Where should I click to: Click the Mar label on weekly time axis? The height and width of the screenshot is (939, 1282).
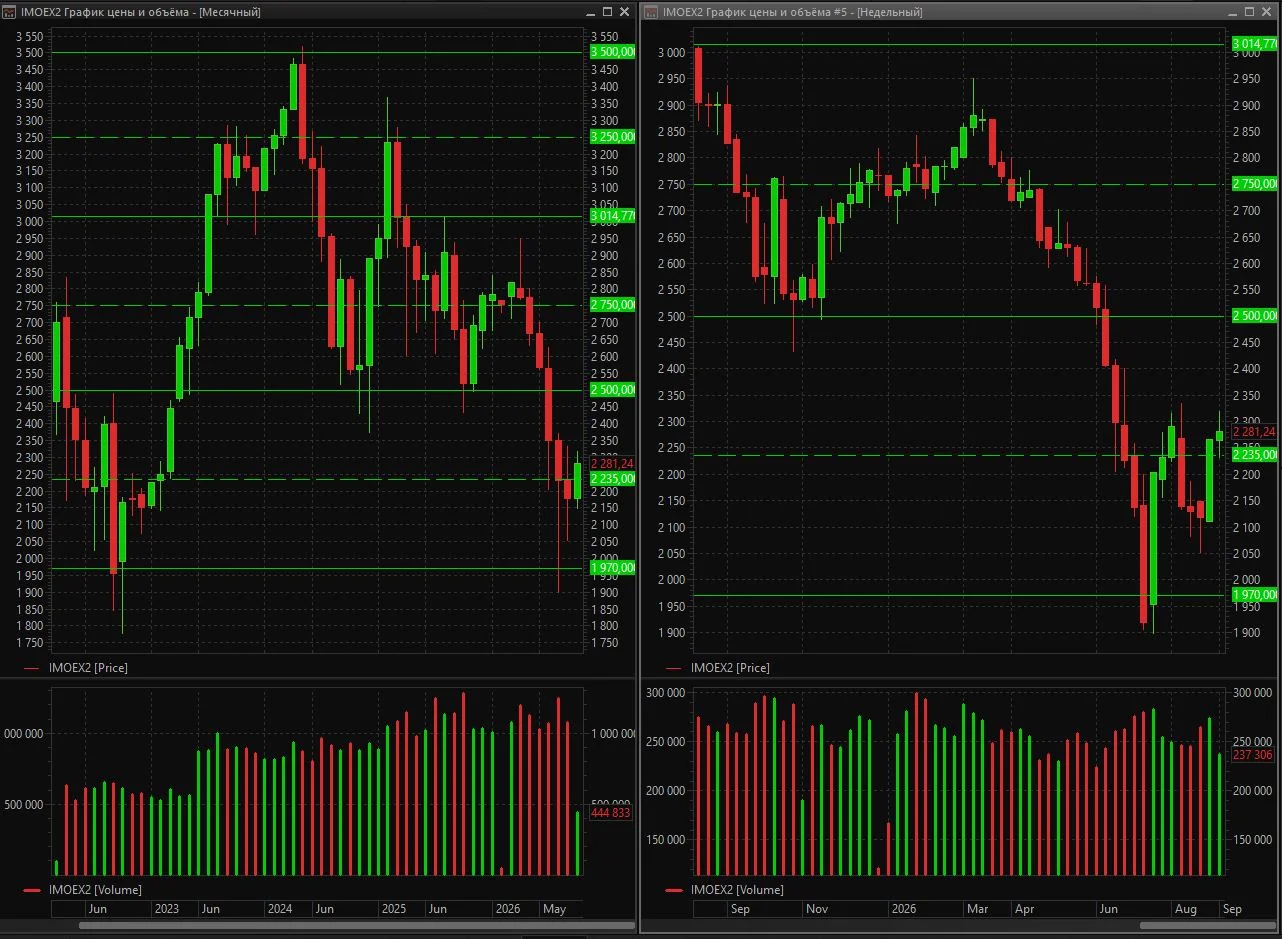(976, 909)
